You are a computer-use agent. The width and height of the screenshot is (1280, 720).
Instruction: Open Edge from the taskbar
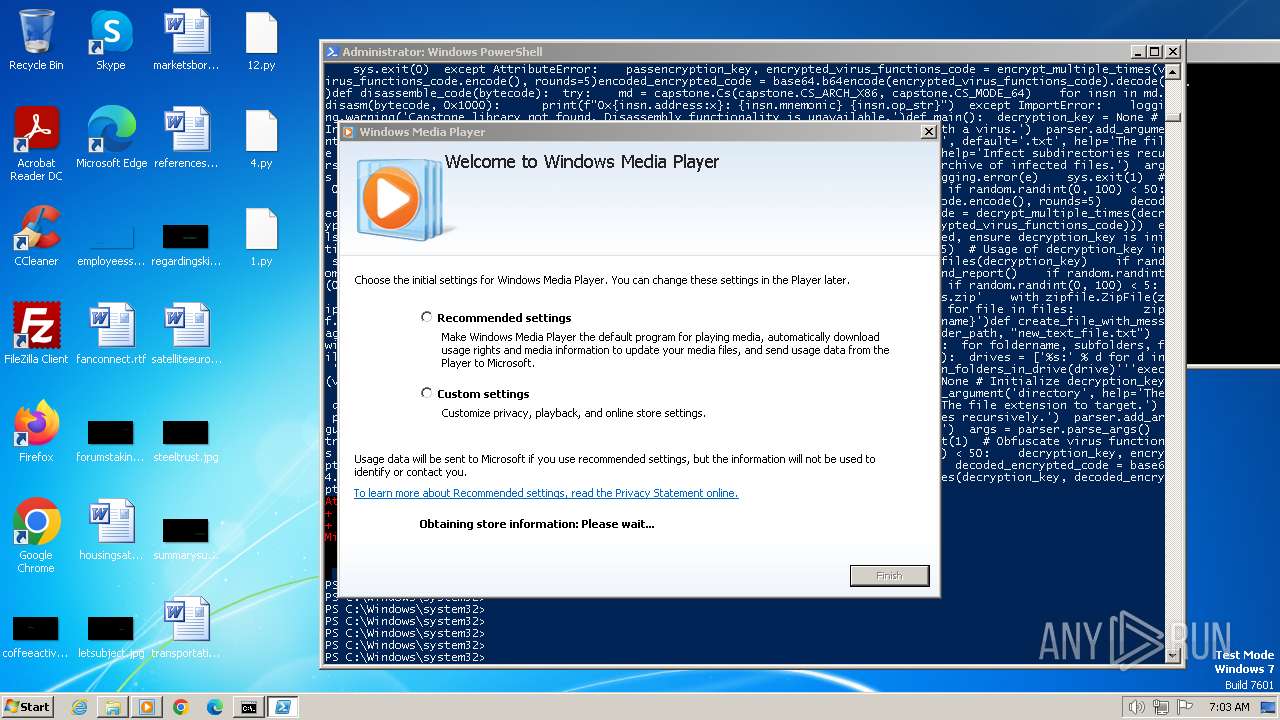tap(215, 707)
